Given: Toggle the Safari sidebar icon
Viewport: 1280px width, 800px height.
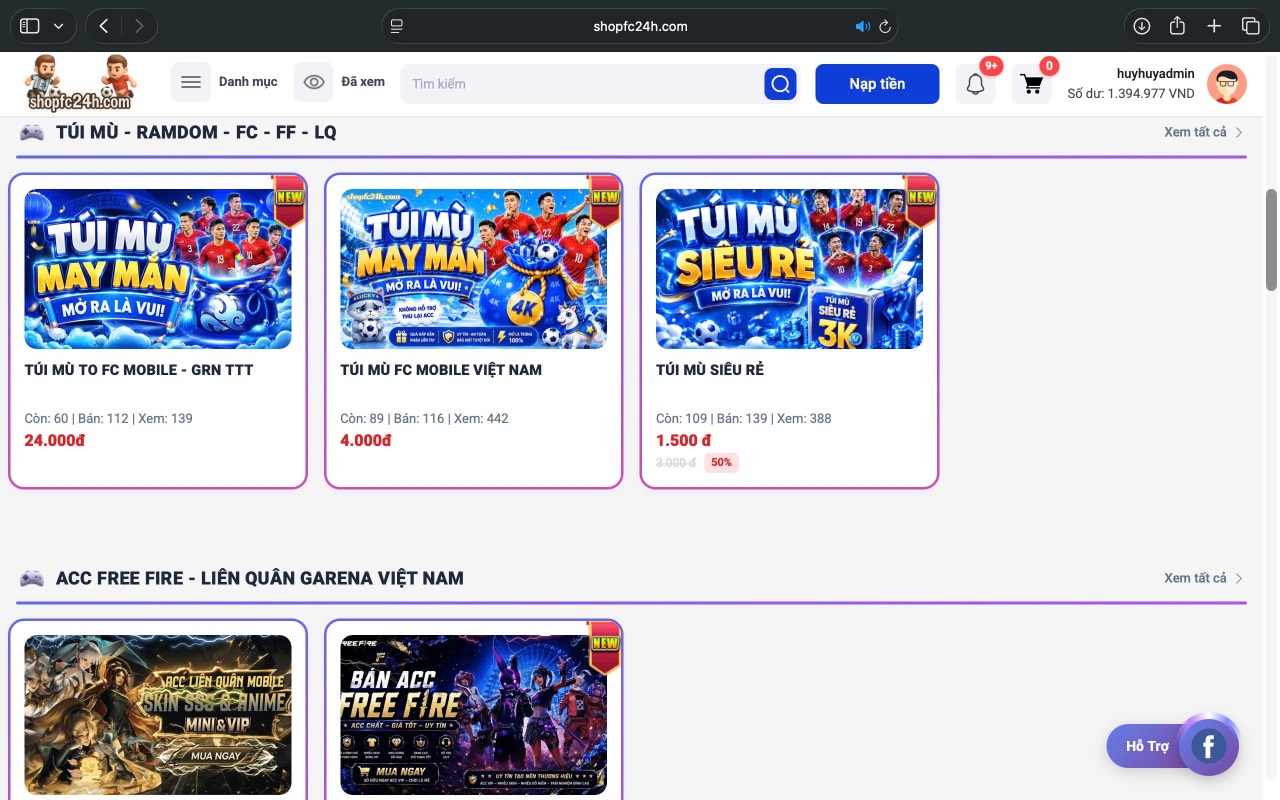Looking at the screenshot, I should pos(30,26).
